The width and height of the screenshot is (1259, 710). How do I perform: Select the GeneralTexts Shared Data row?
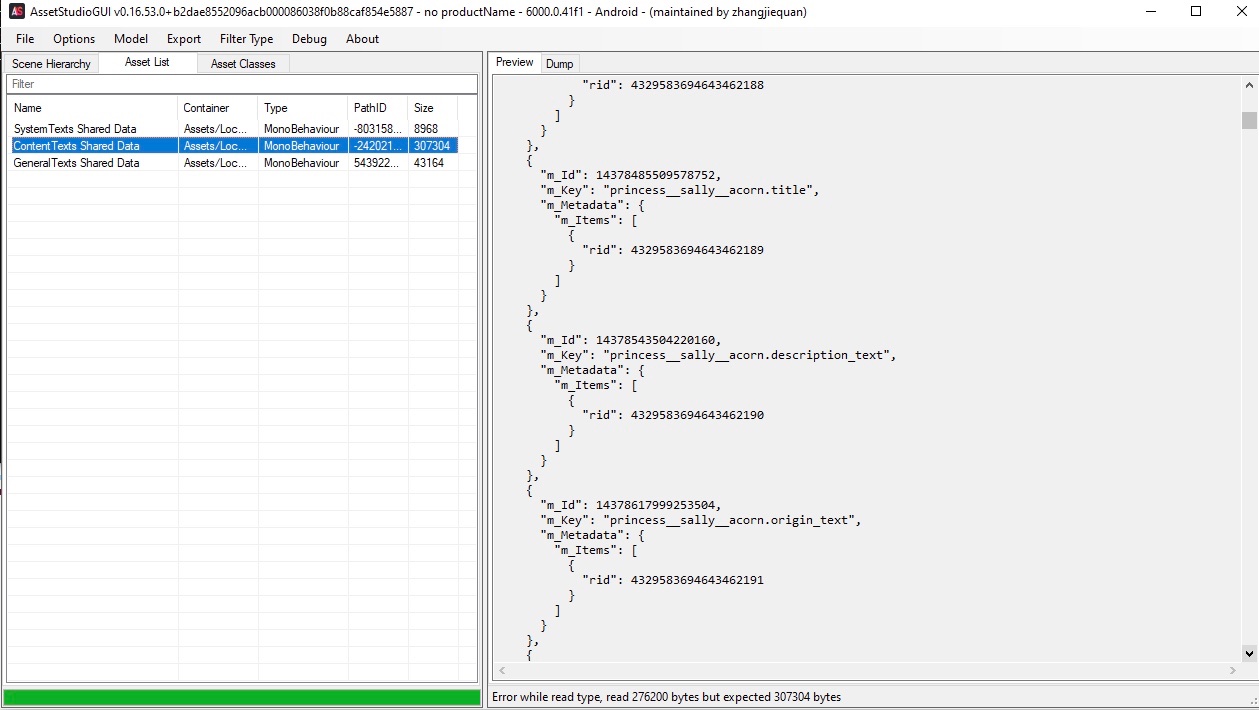[x=233, y=163]
